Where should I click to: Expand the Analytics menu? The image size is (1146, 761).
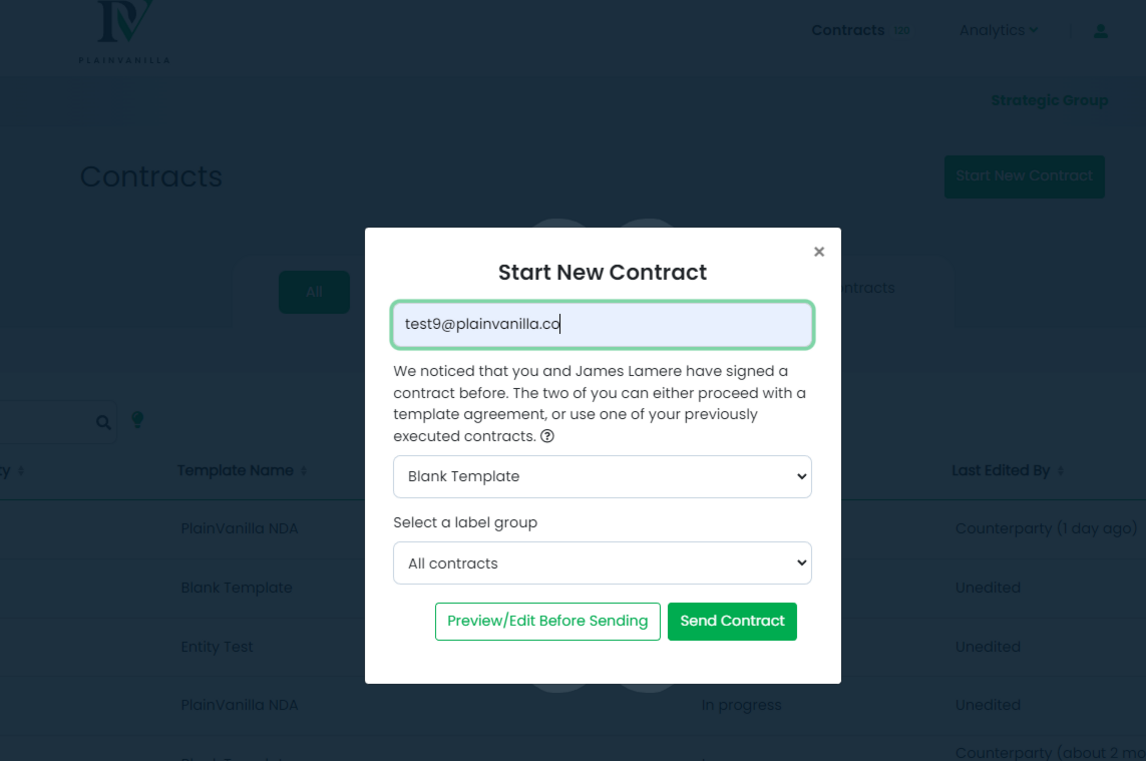pyautogui.click(x=998, y=30)
